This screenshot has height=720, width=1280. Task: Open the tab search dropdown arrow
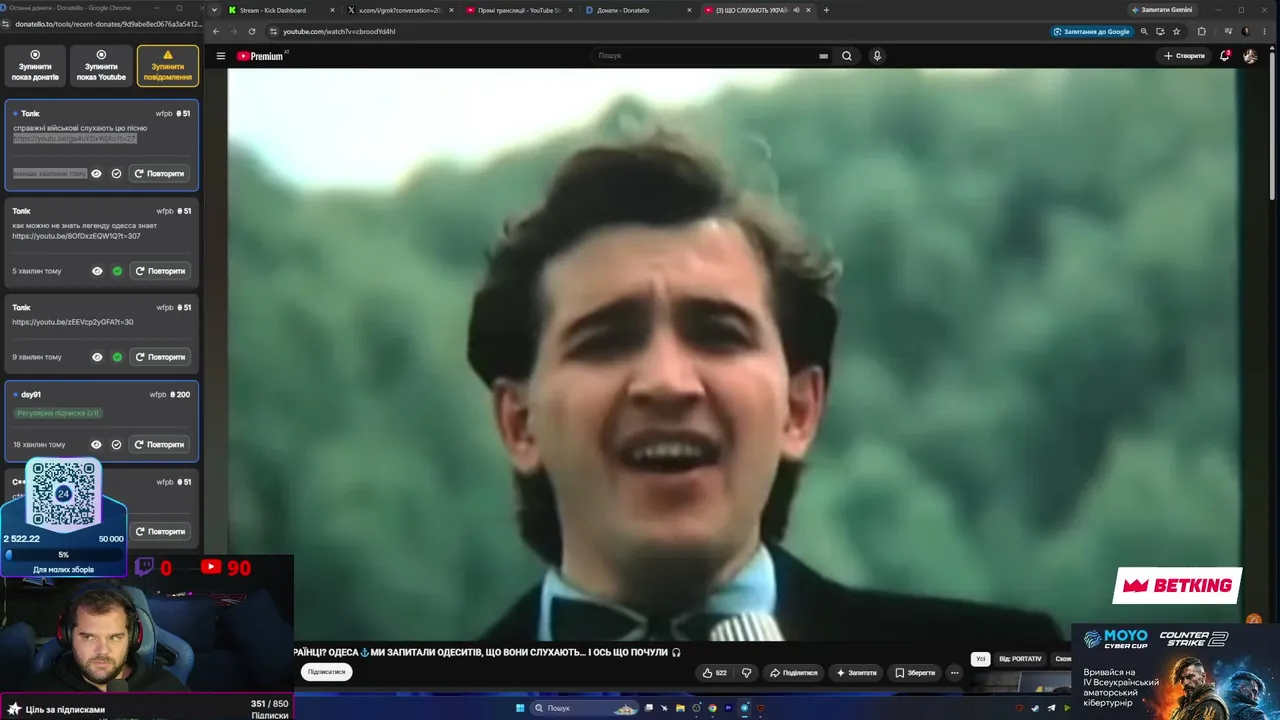coord(214,10)
